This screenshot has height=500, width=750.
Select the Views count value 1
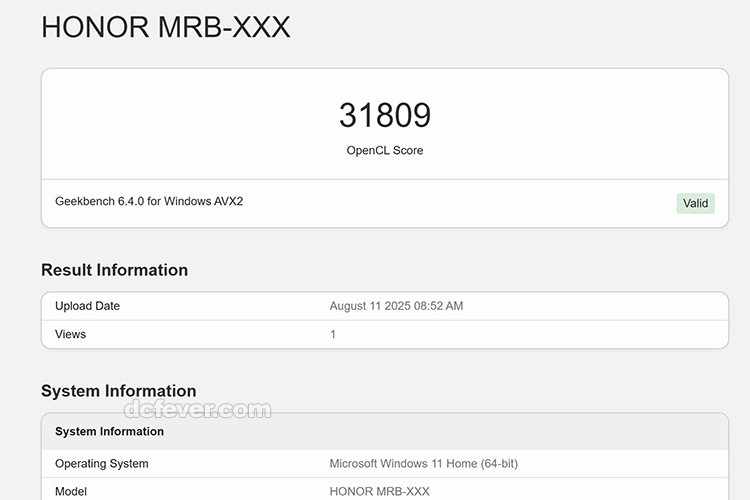(333, 334)
